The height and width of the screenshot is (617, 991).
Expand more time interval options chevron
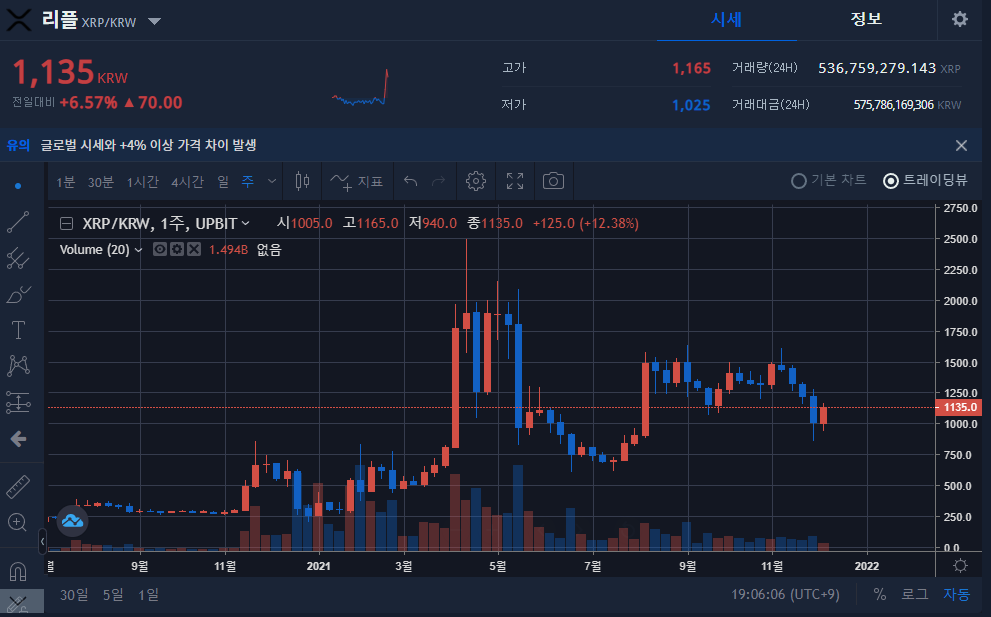[x=272, y=181]
